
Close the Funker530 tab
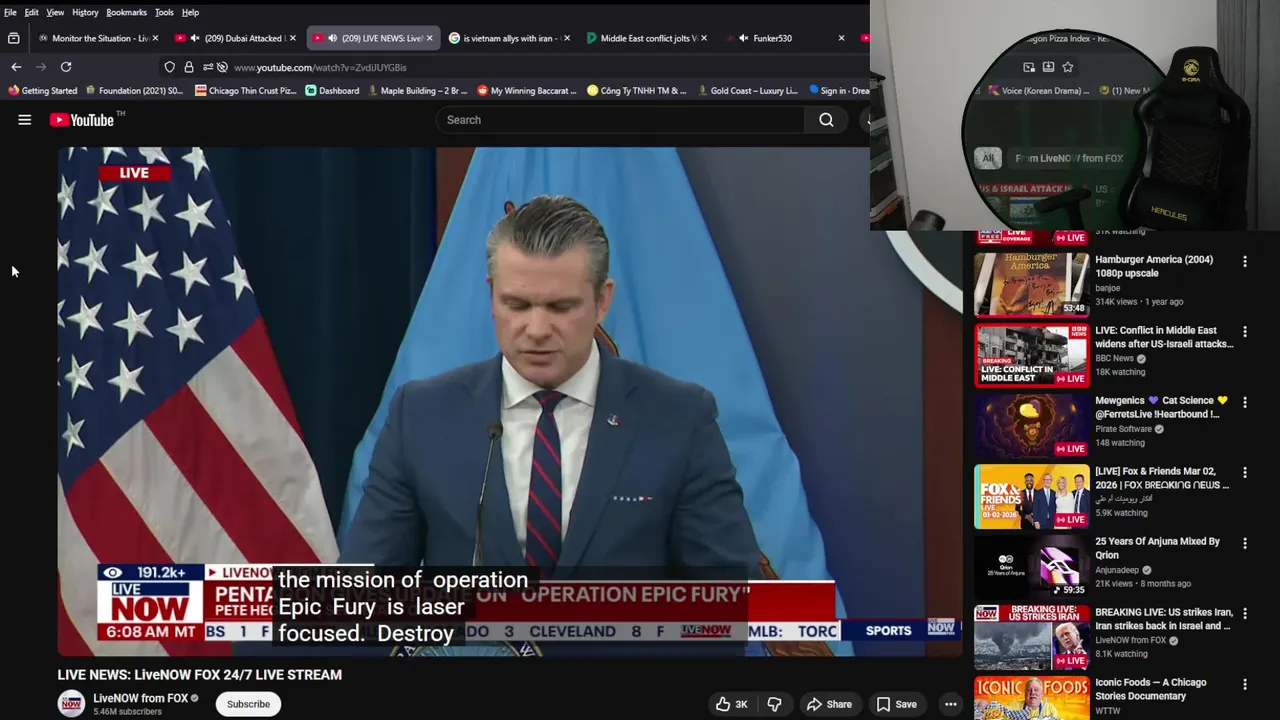click(x=841, y=38)
